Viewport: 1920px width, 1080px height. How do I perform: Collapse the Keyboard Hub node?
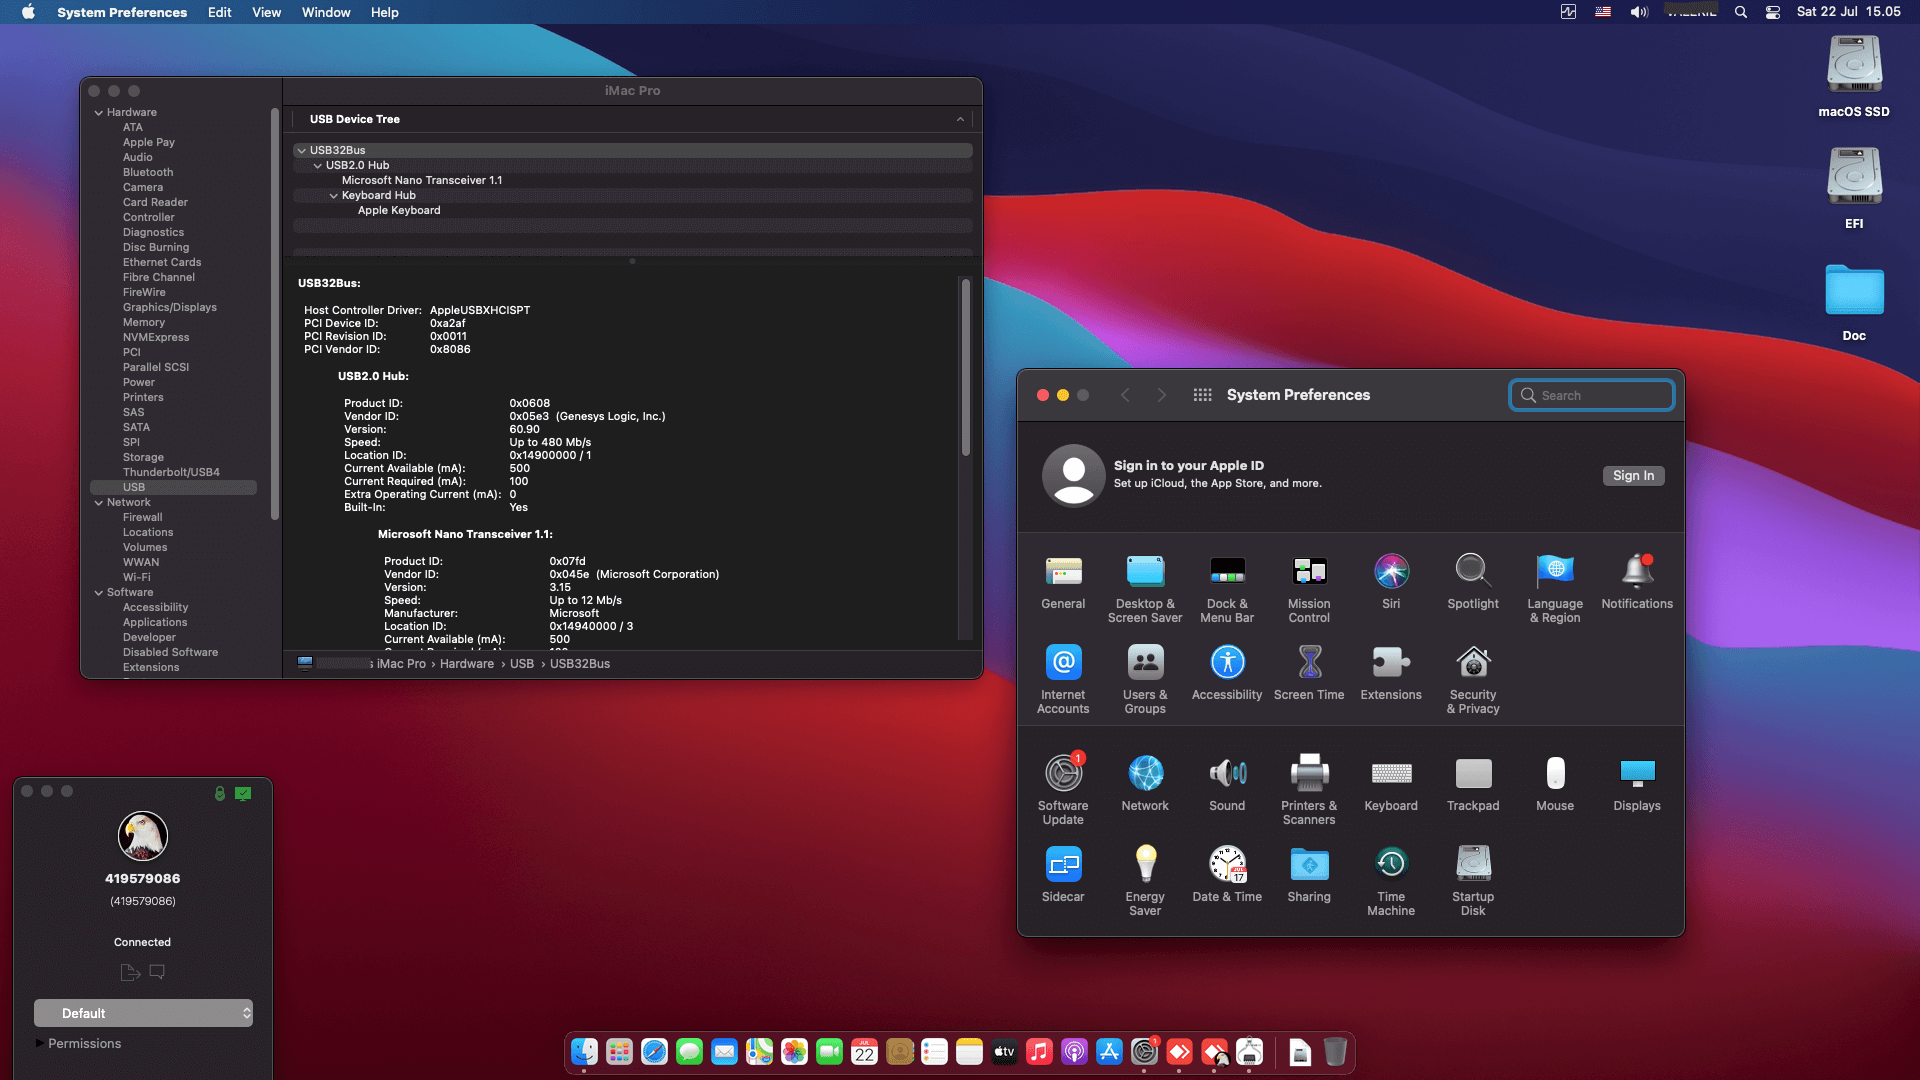pyautogui.click(x=333, y=196)
